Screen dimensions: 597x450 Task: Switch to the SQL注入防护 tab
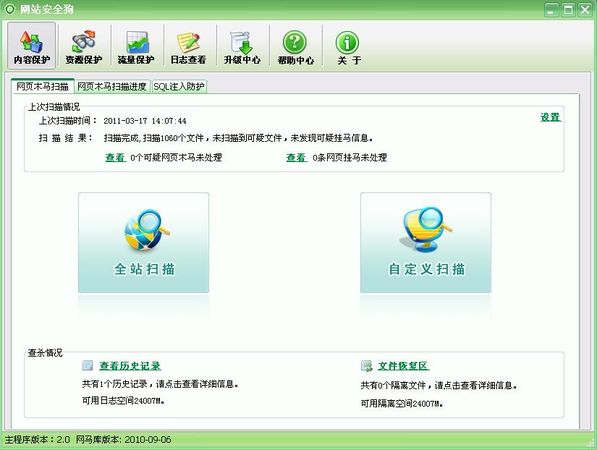click(x=179, y=86)
